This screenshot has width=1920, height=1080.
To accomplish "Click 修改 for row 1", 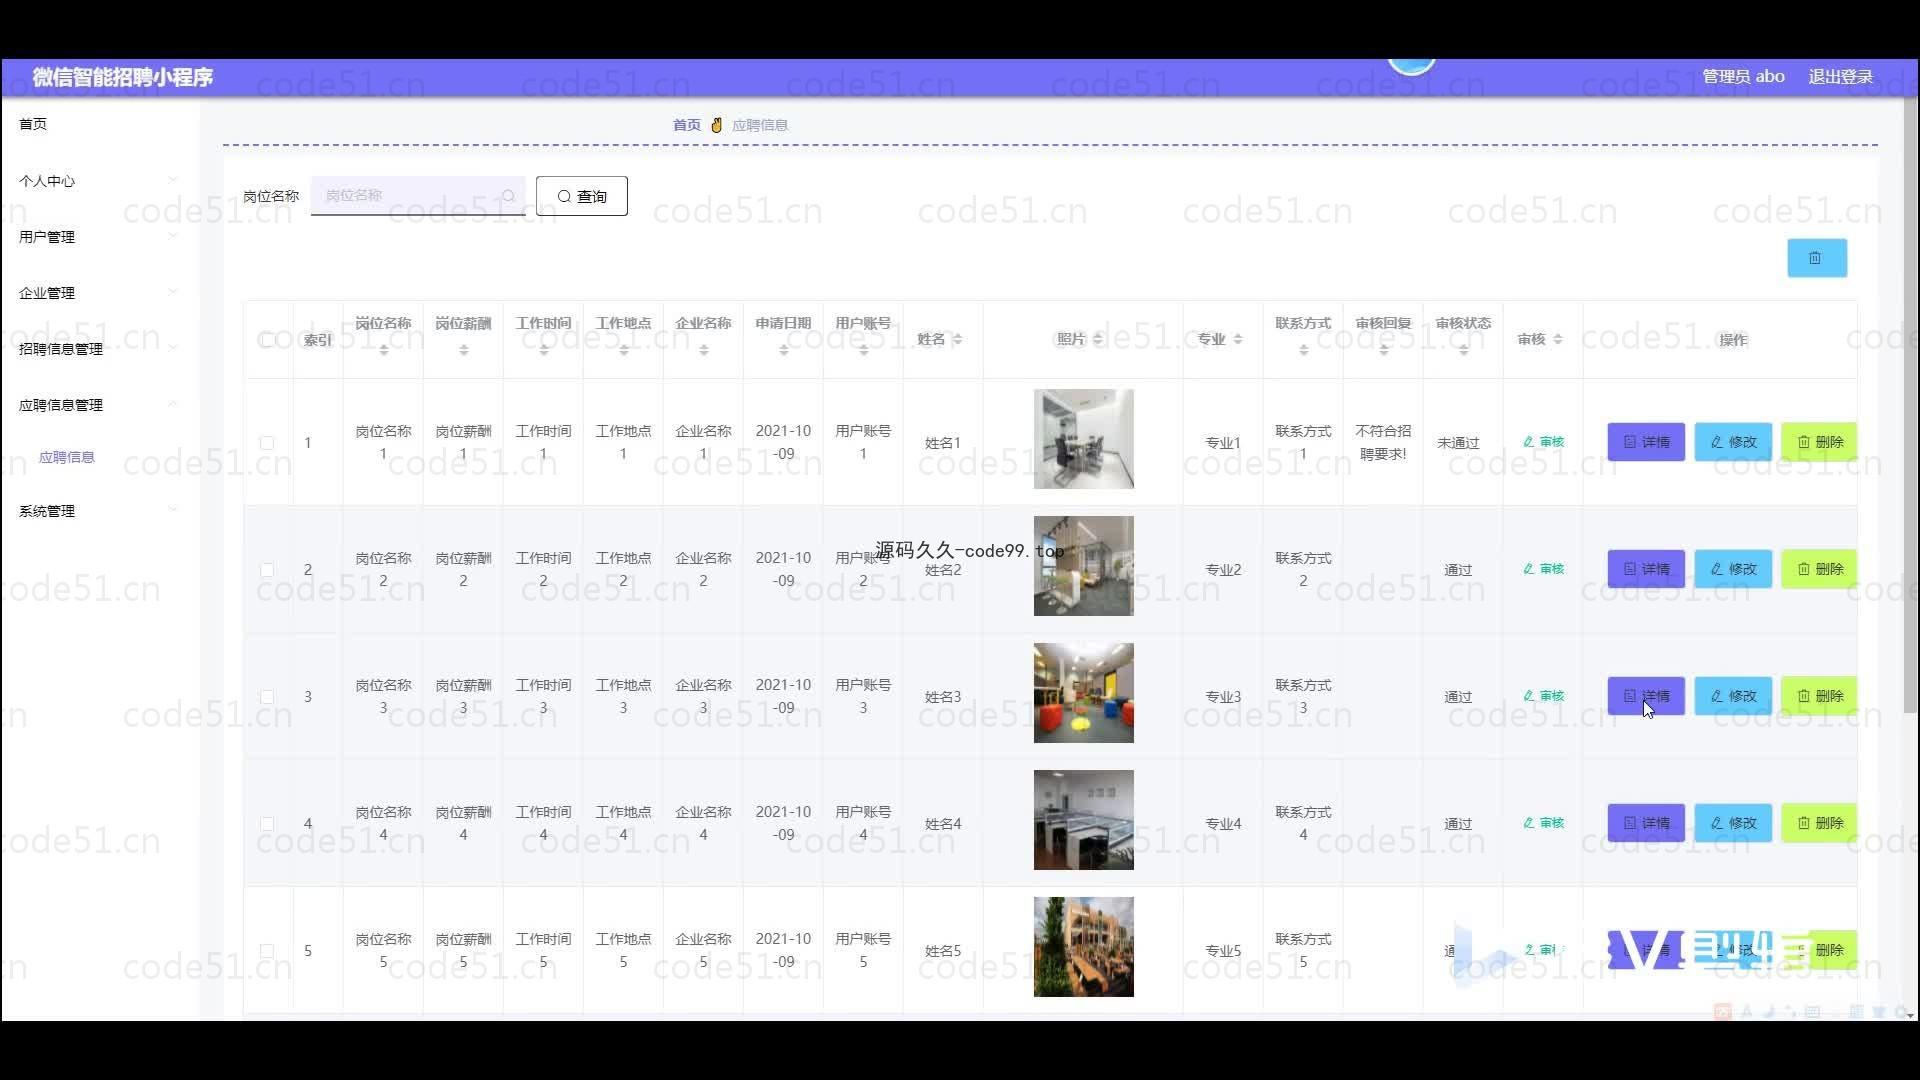I will [1733, 442].
